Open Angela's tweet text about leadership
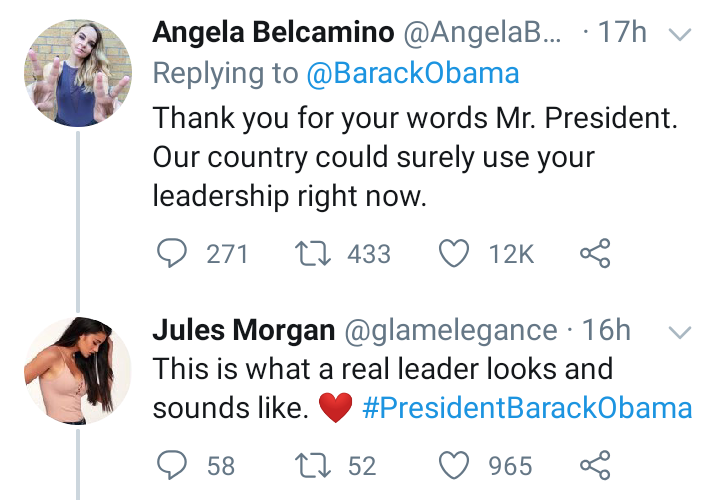719x500 pixels. tap(414, 157)
